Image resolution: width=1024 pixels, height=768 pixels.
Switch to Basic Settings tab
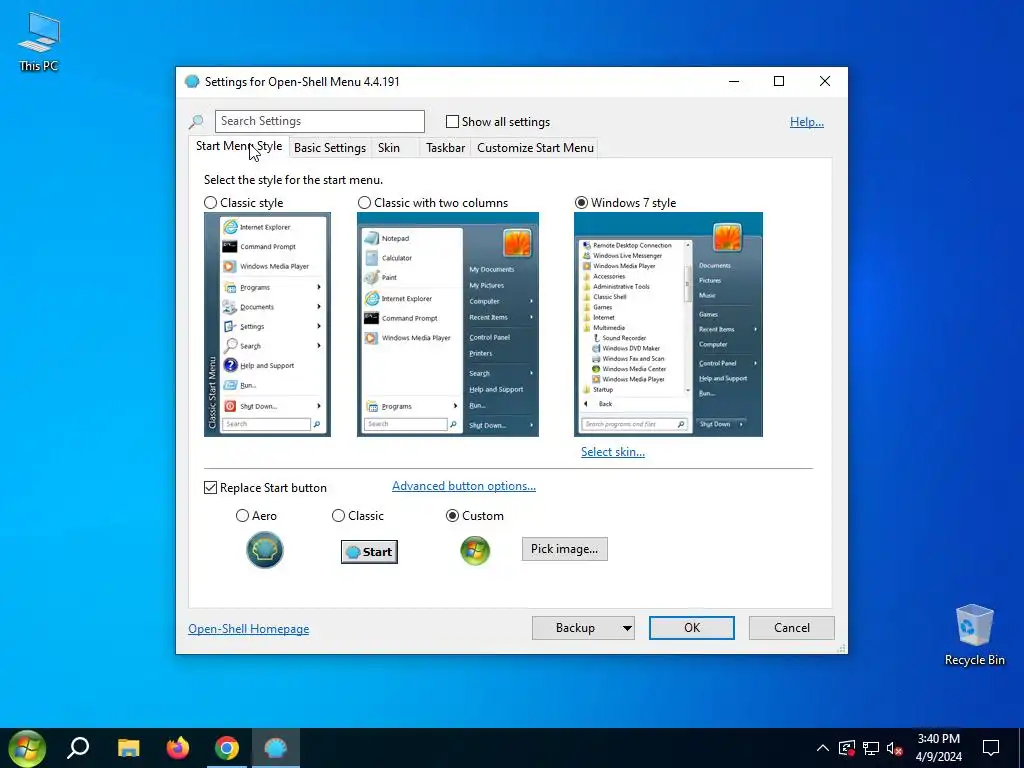point(330,148)
